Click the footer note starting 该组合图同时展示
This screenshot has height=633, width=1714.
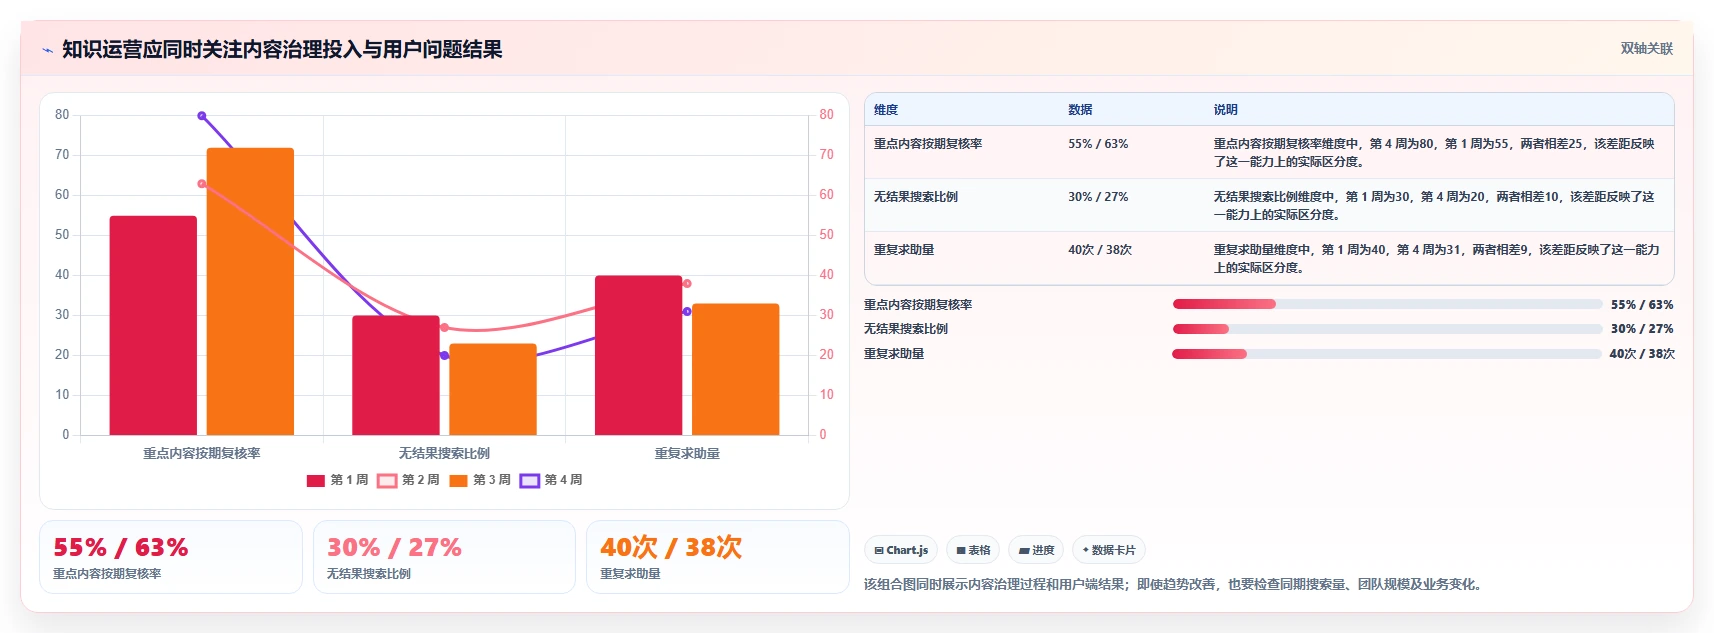(1173, 585)
